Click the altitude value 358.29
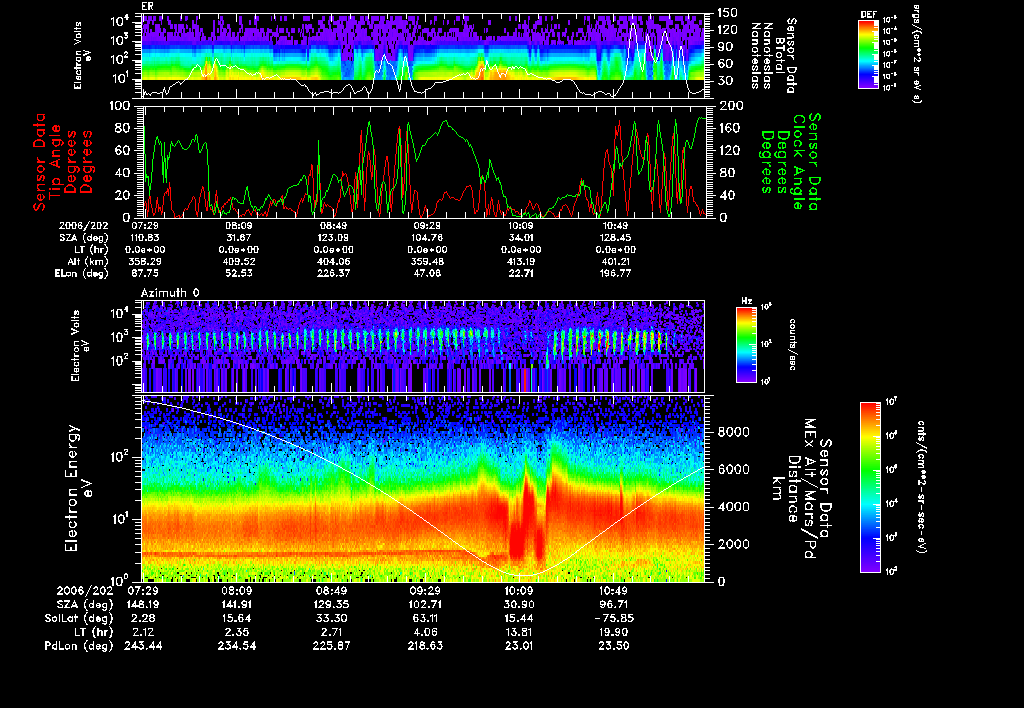The width and height of the screenshot is (1024, 708). click(x=145, y=261)
